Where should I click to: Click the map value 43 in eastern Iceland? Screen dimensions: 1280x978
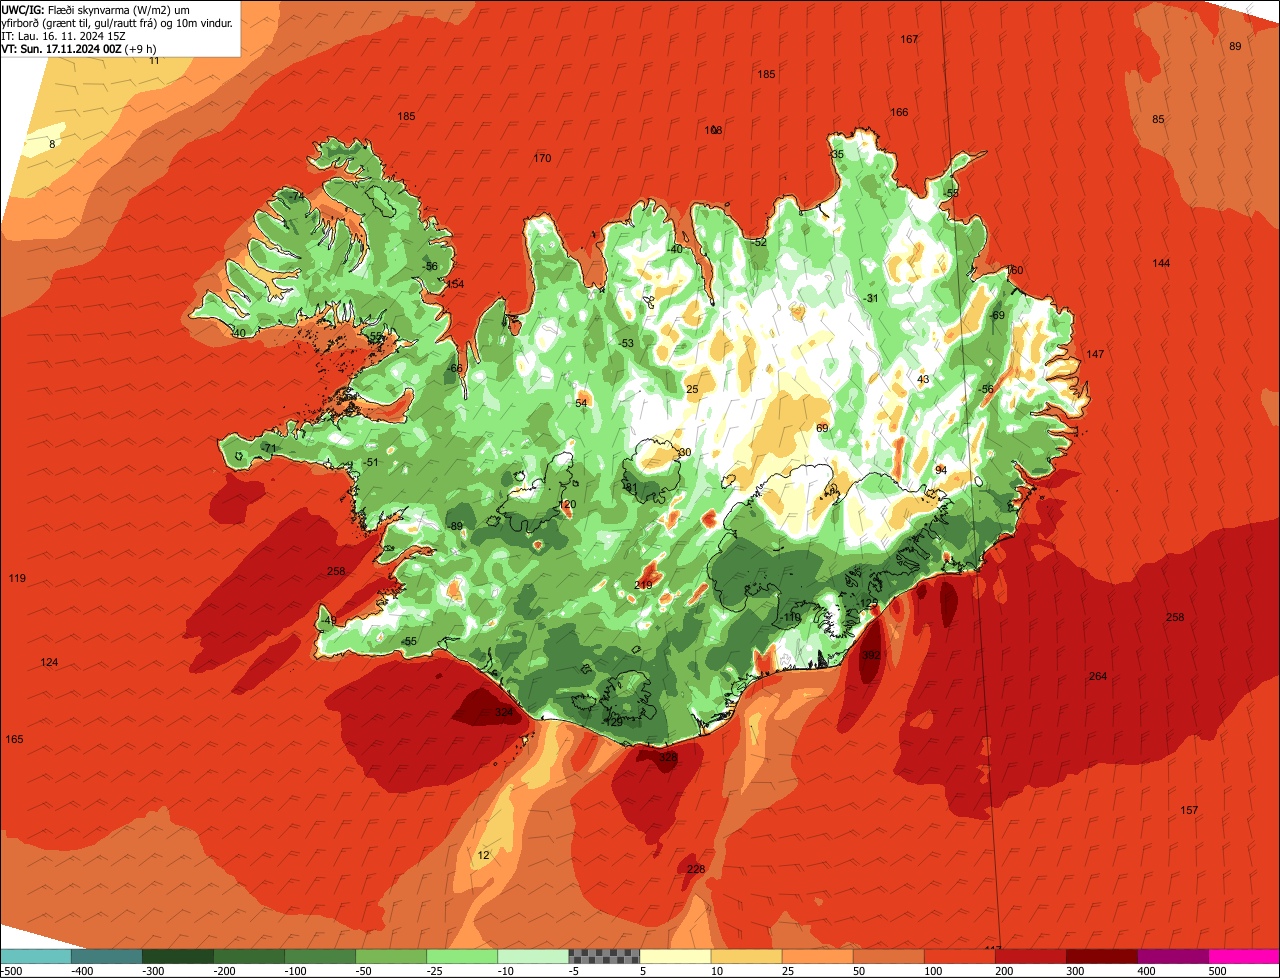pos(923,379)
